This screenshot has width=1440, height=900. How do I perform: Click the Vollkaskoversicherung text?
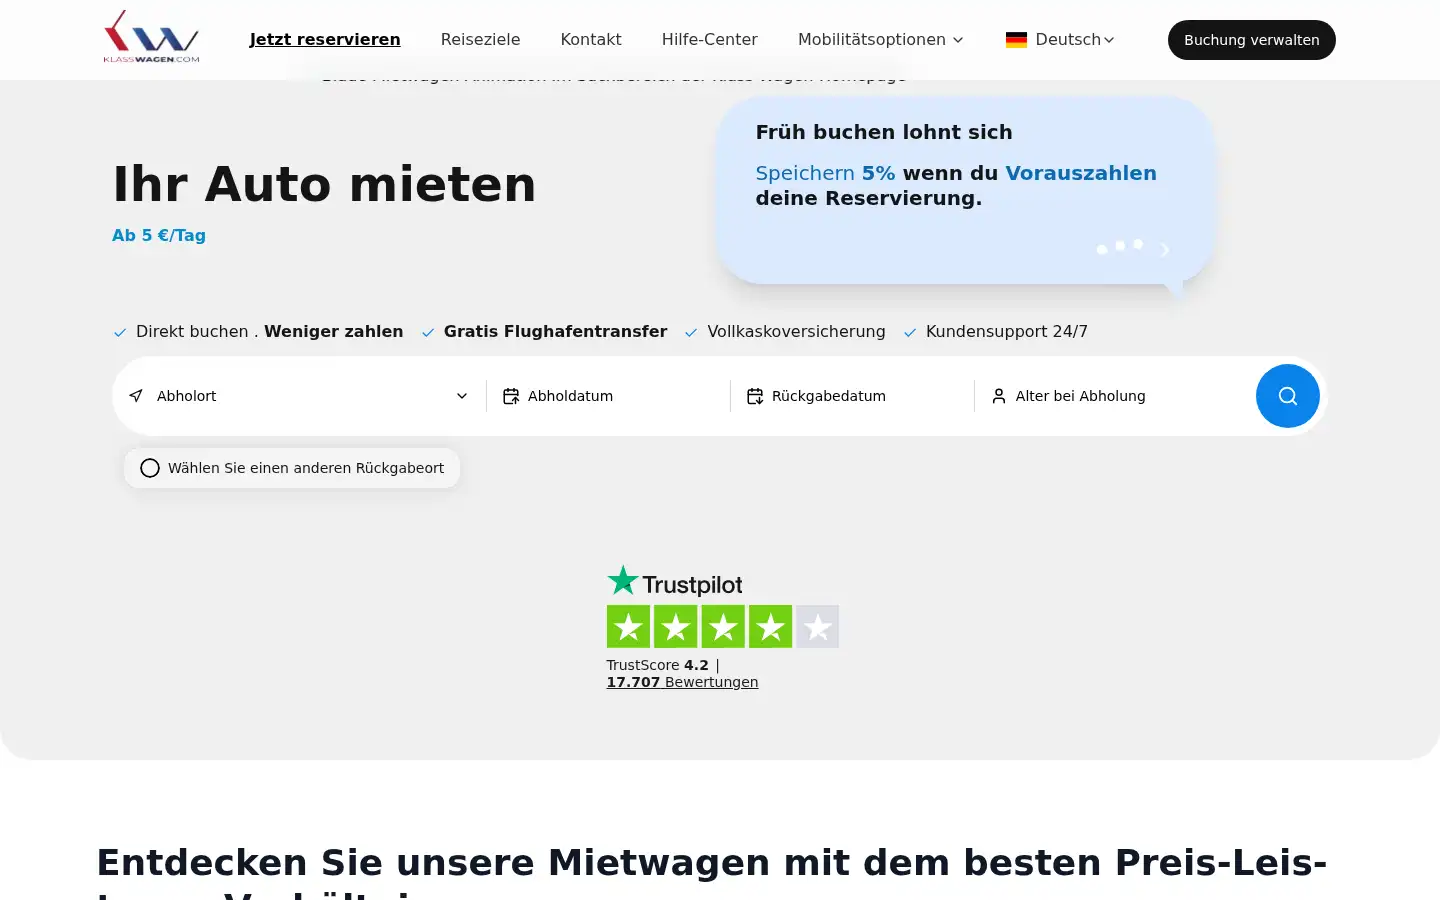coord(796,331)
